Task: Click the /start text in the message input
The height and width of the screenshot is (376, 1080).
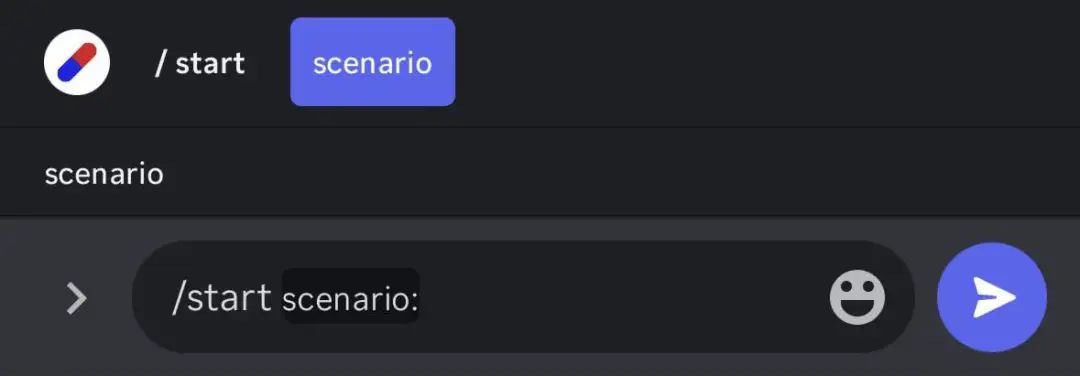Action: [x=222, y=297]
